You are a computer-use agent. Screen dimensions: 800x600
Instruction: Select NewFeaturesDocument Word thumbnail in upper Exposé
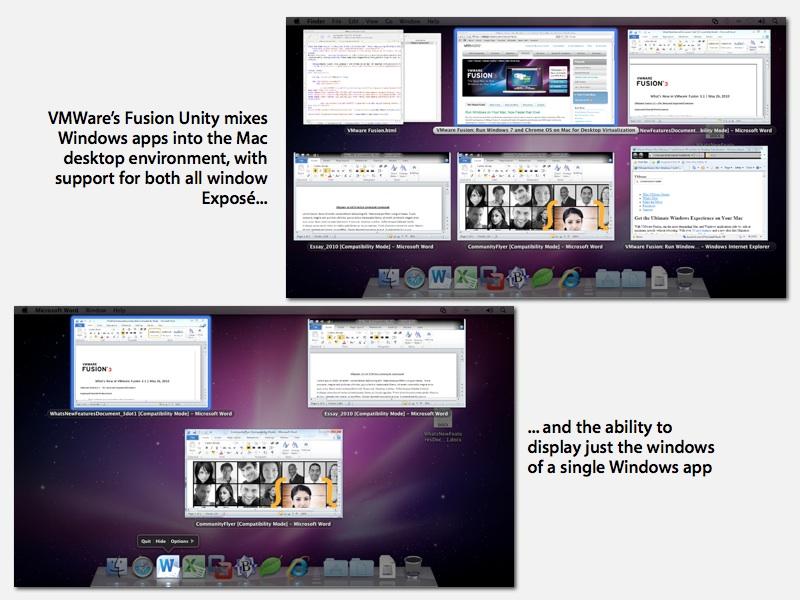698,76
